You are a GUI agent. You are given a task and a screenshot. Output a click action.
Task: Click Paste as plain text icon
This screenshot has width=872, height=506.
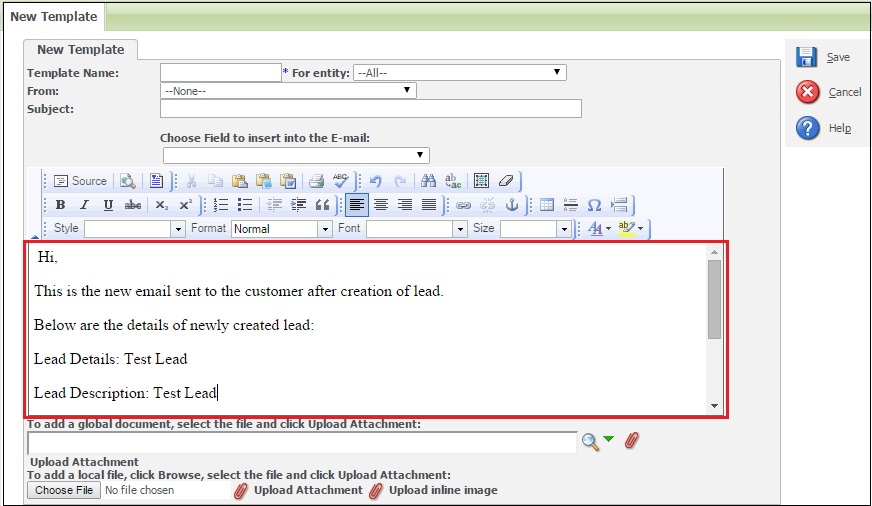pyautogui.click(x=264, y=181)
